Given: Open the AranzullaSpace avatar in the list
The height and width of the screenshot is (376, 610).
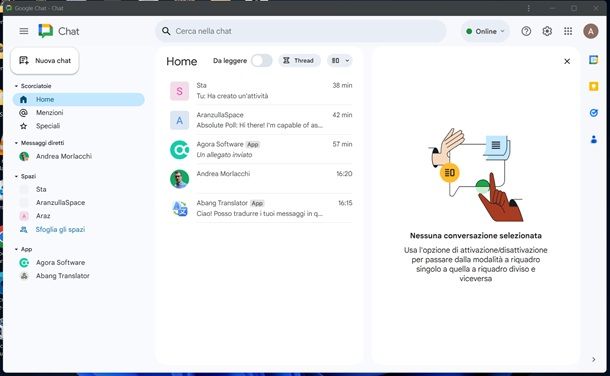Looking at the screenshot, I should [179, 120].
